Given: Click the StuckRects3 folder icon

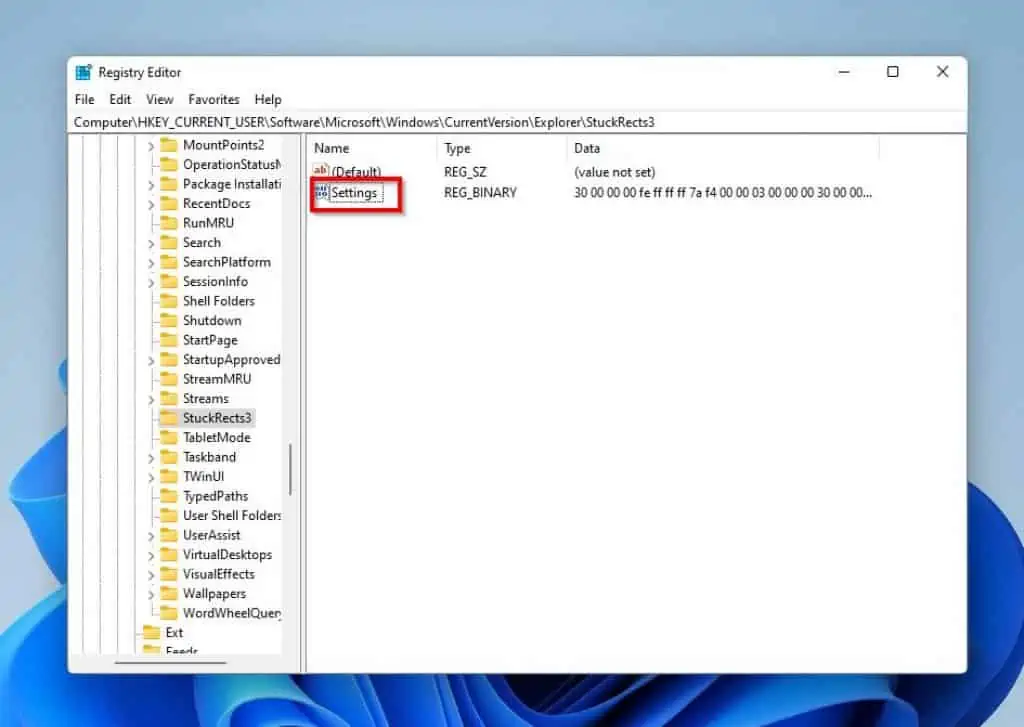Looking at the screenshot, I should pos(167,418).
